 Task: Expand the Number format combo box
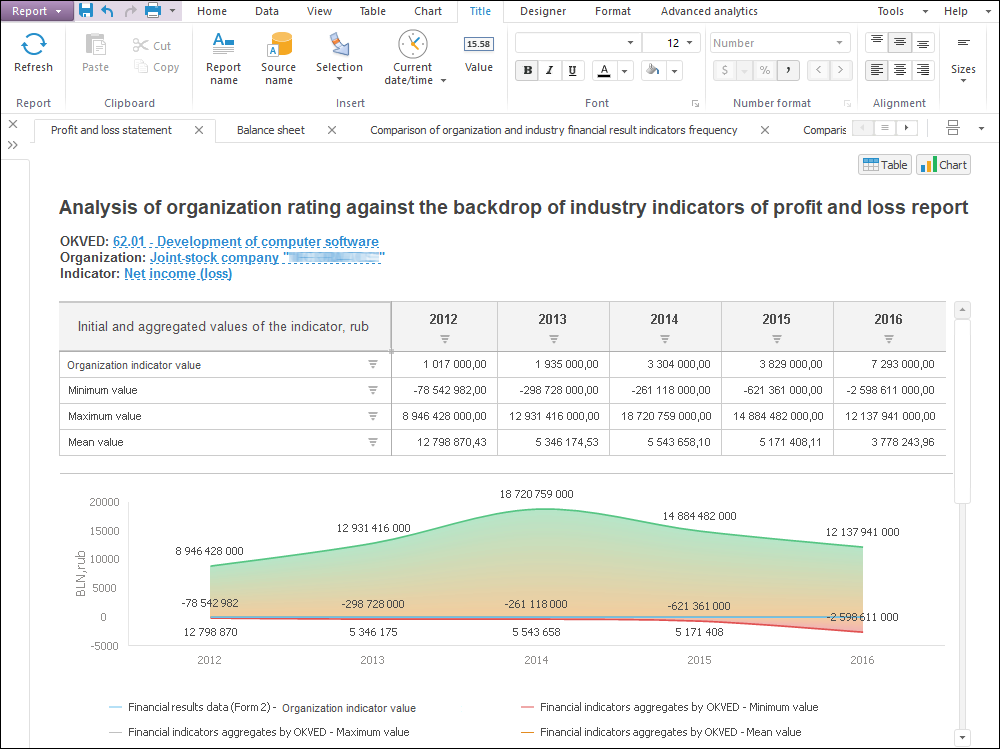(x=839, y=43)
